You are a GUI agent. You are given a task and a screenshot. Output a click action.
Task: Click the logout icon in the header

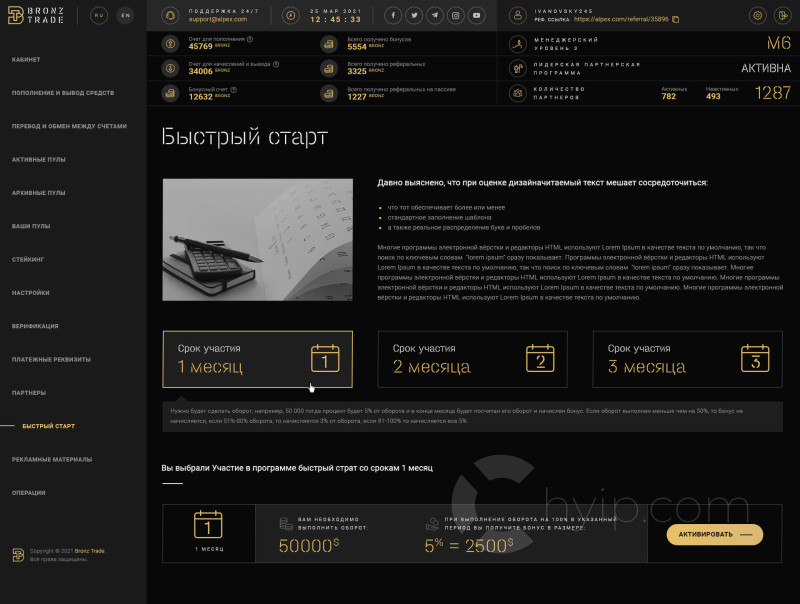click(782, 15)
